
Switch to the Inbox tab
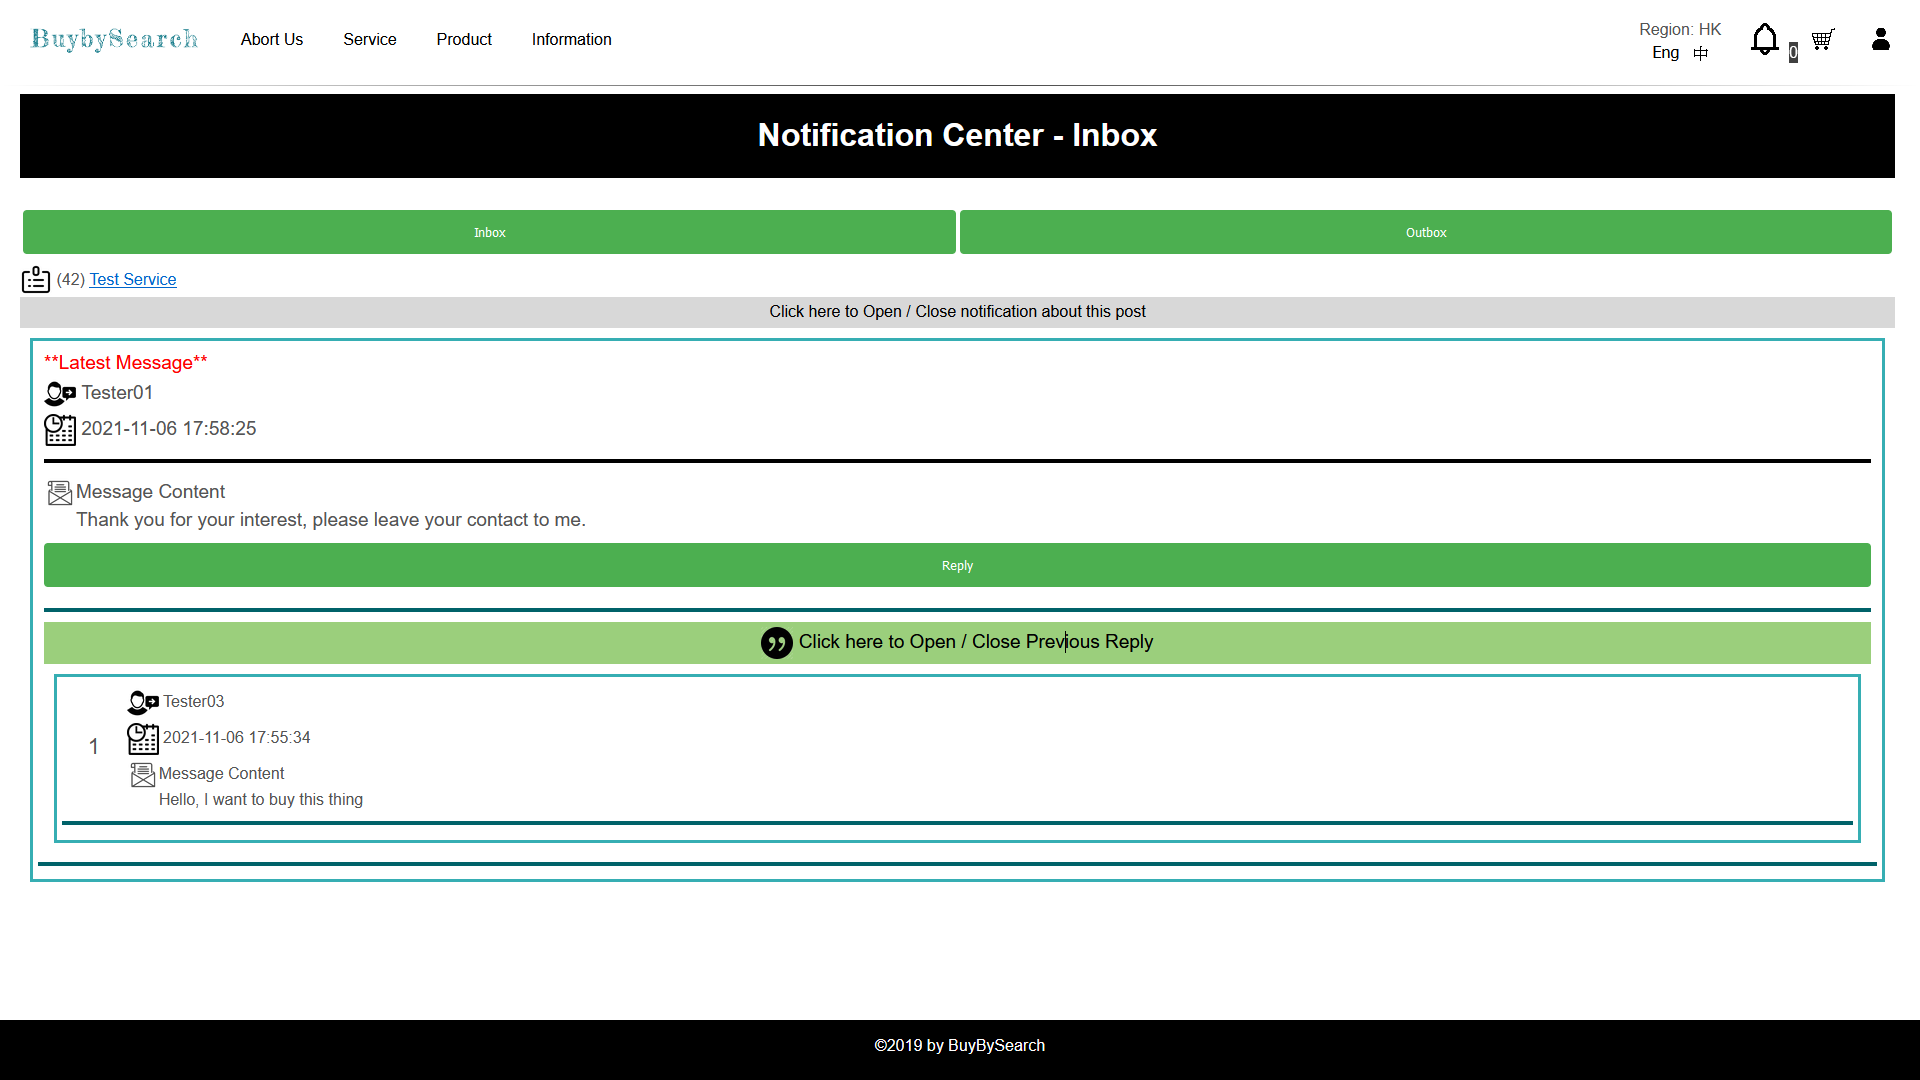point(489,232)
